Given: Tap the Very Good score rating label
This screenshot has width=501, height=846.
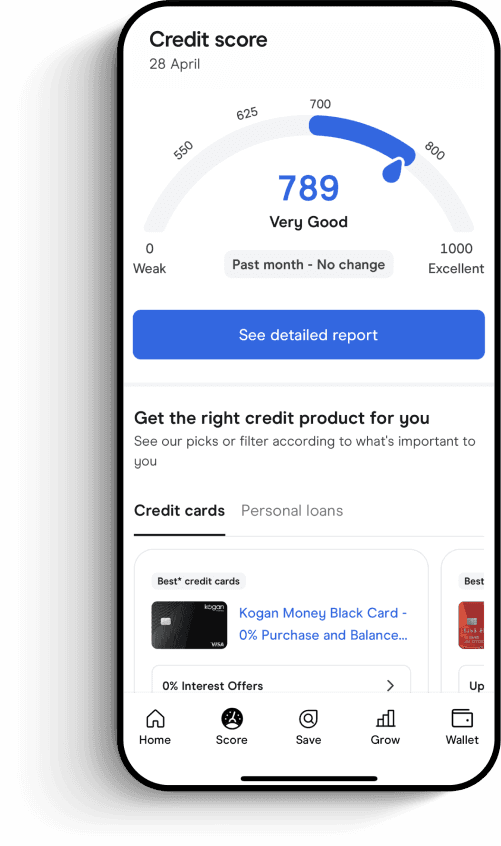Looking at the screenshot, I should (308, 222).
